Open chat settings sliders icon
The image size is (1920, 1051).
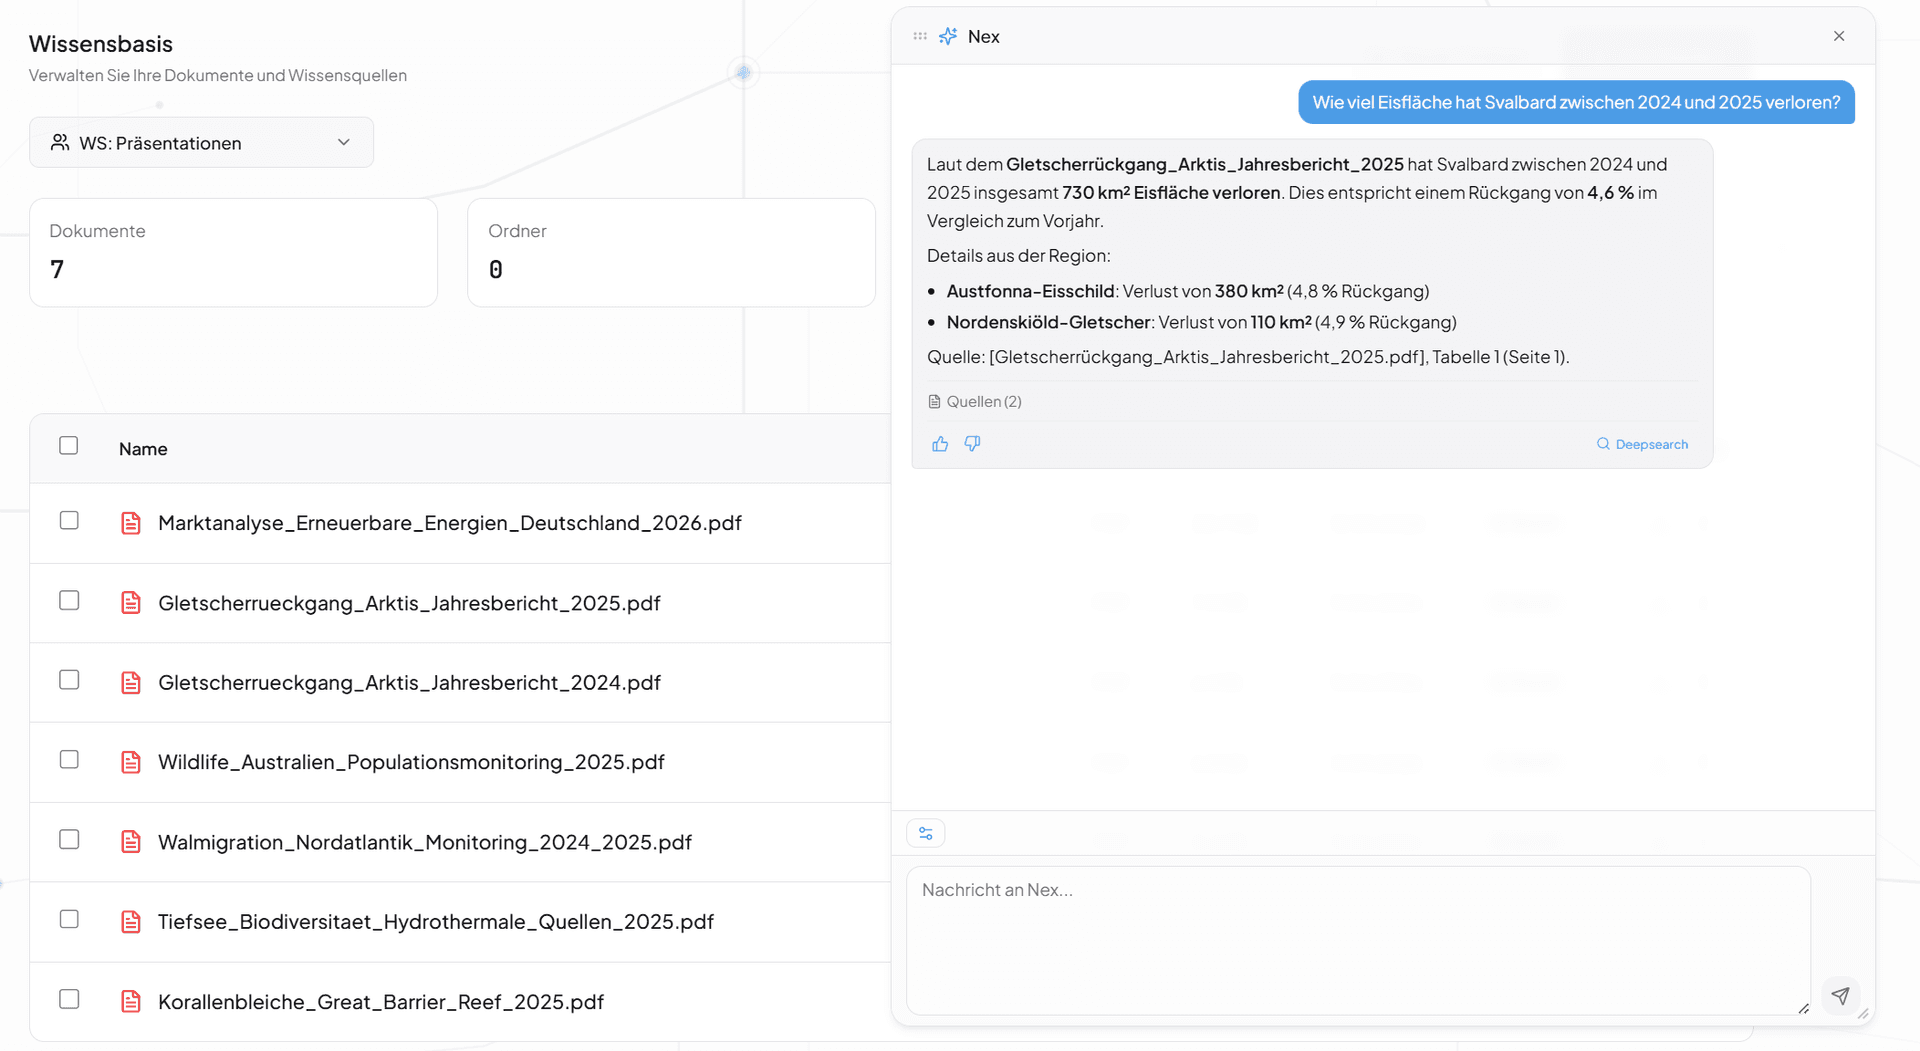[926, 833]
